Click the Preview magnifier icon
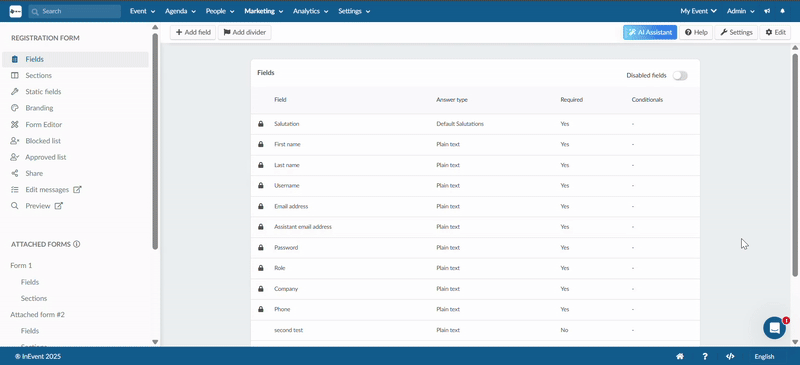 coord(15,206)
